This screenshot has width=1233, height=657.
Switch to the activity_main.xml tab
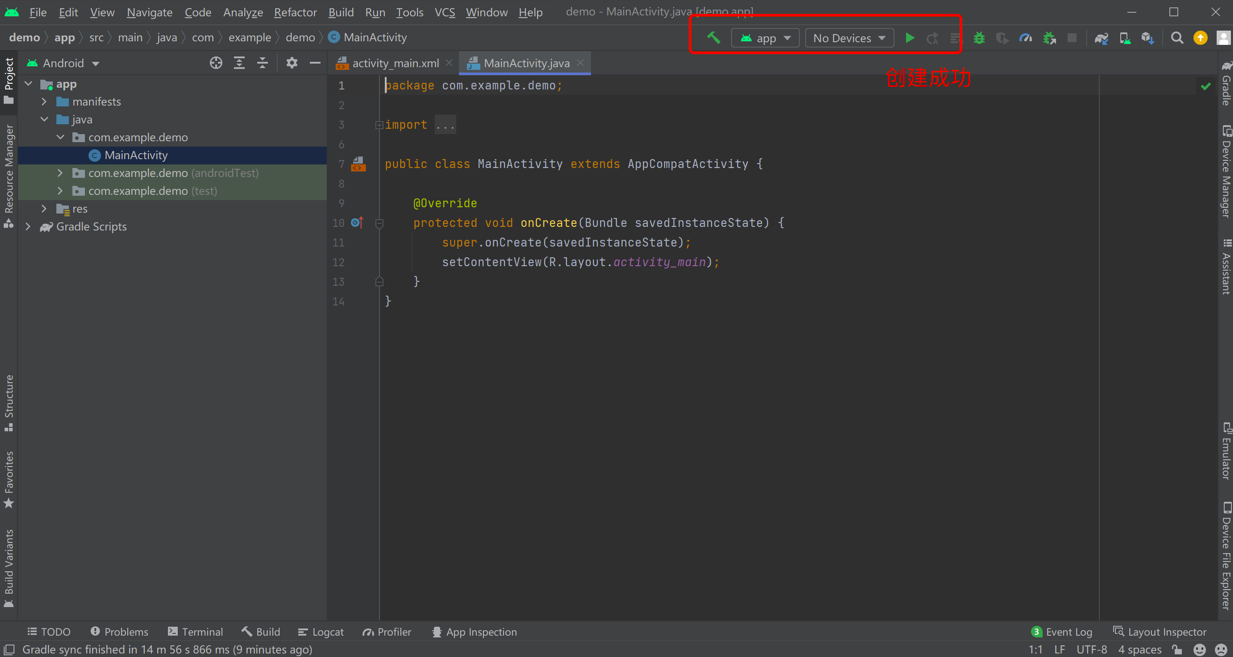[395, 63]
